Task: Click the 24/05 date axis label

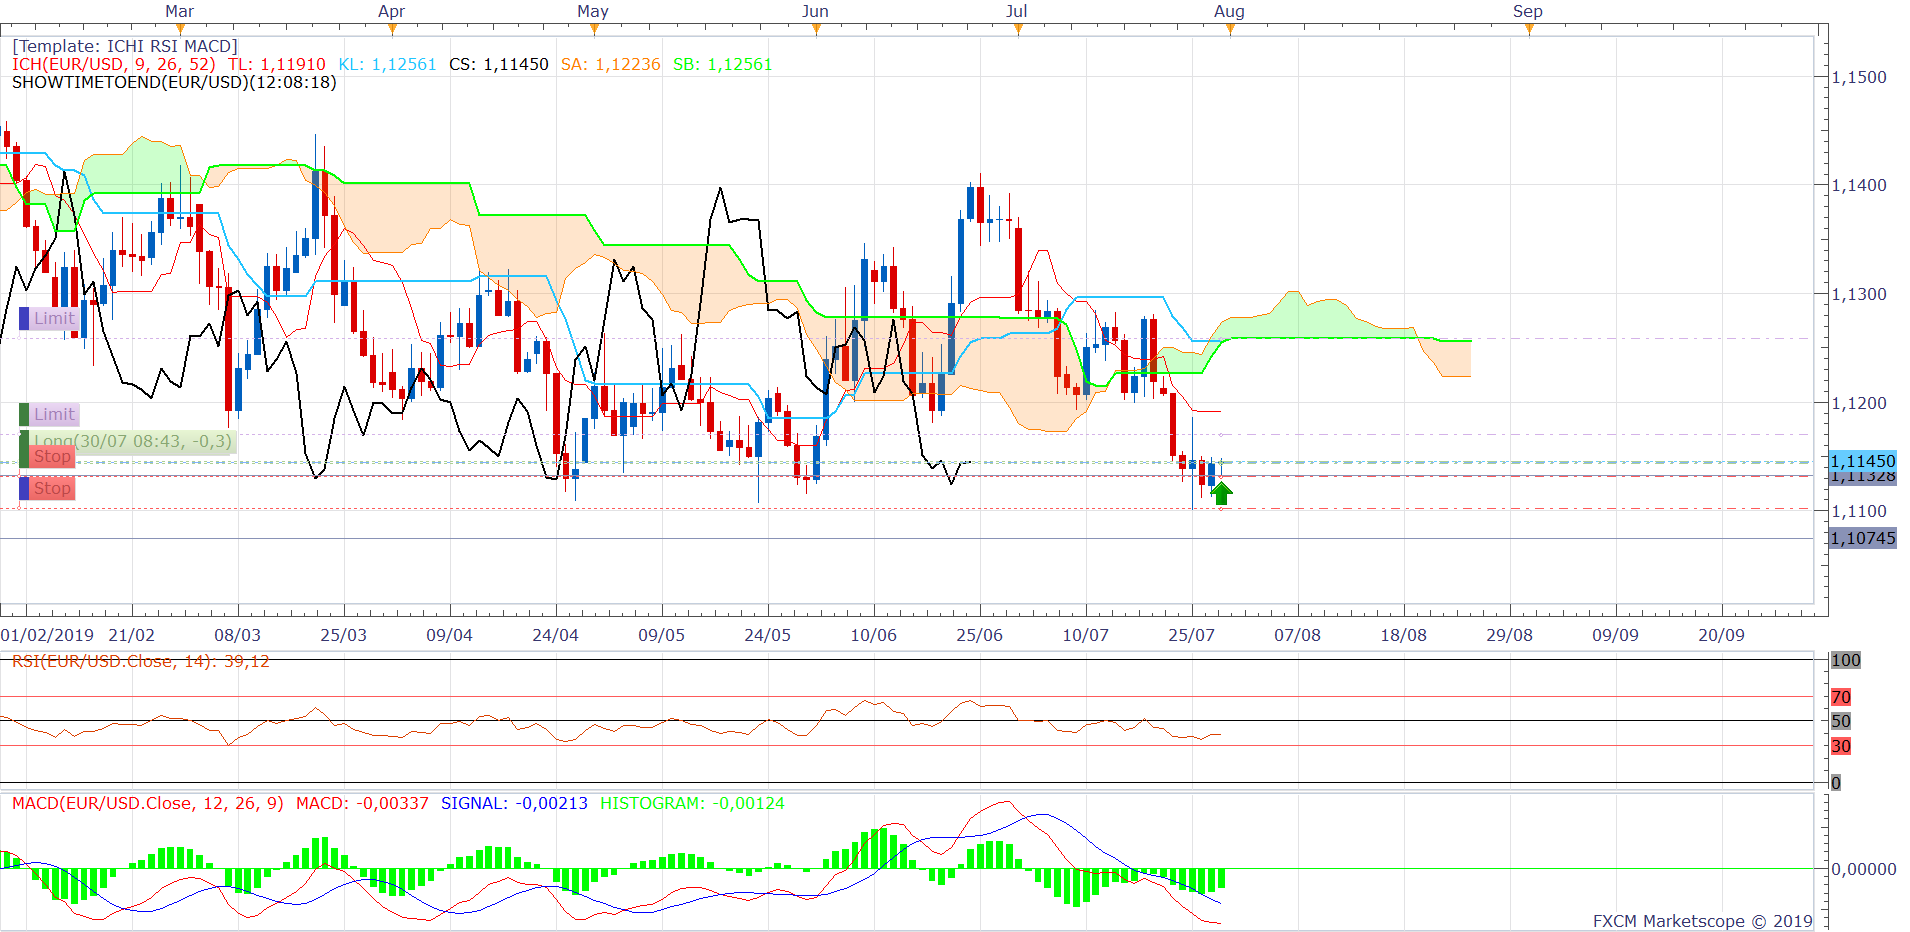Action: 768,635
